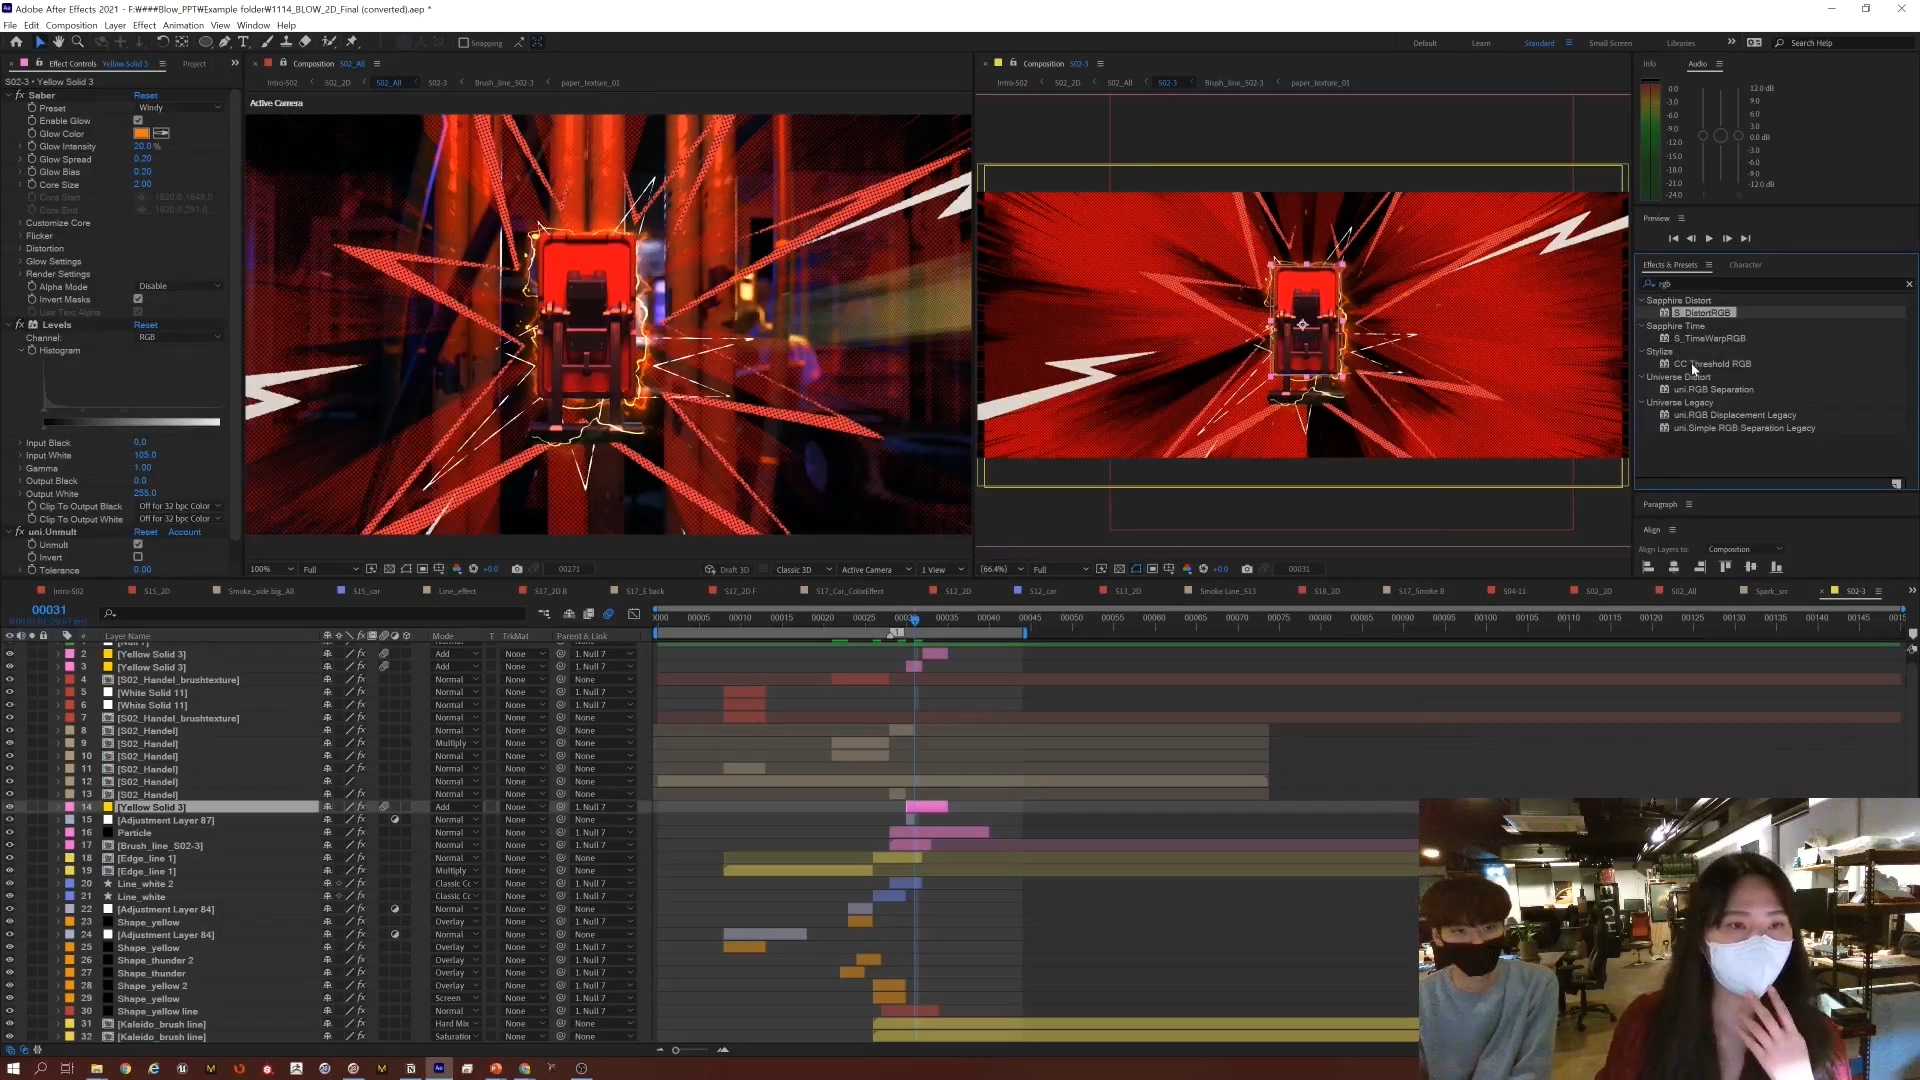Open the Saber Preset dropdown
This screenshot has height=1080, width=1920.
point(180,108)
